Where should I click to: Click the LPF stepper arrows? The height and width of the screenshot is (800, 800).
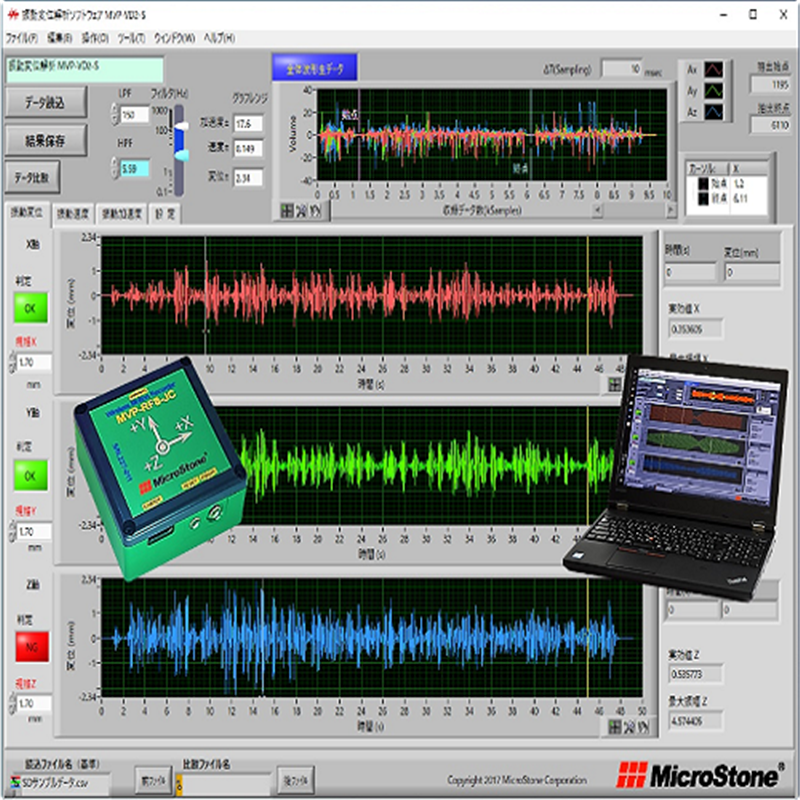[114, 114]
